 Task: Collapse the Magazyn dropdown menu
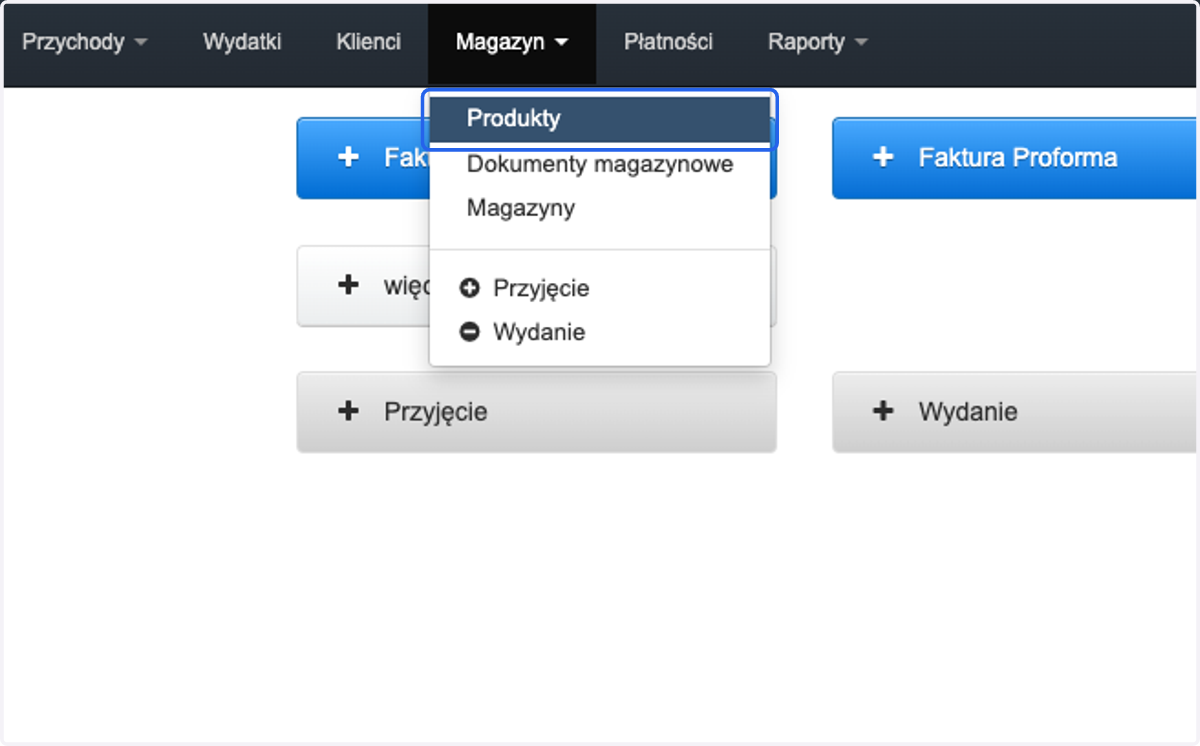(512, 42)
